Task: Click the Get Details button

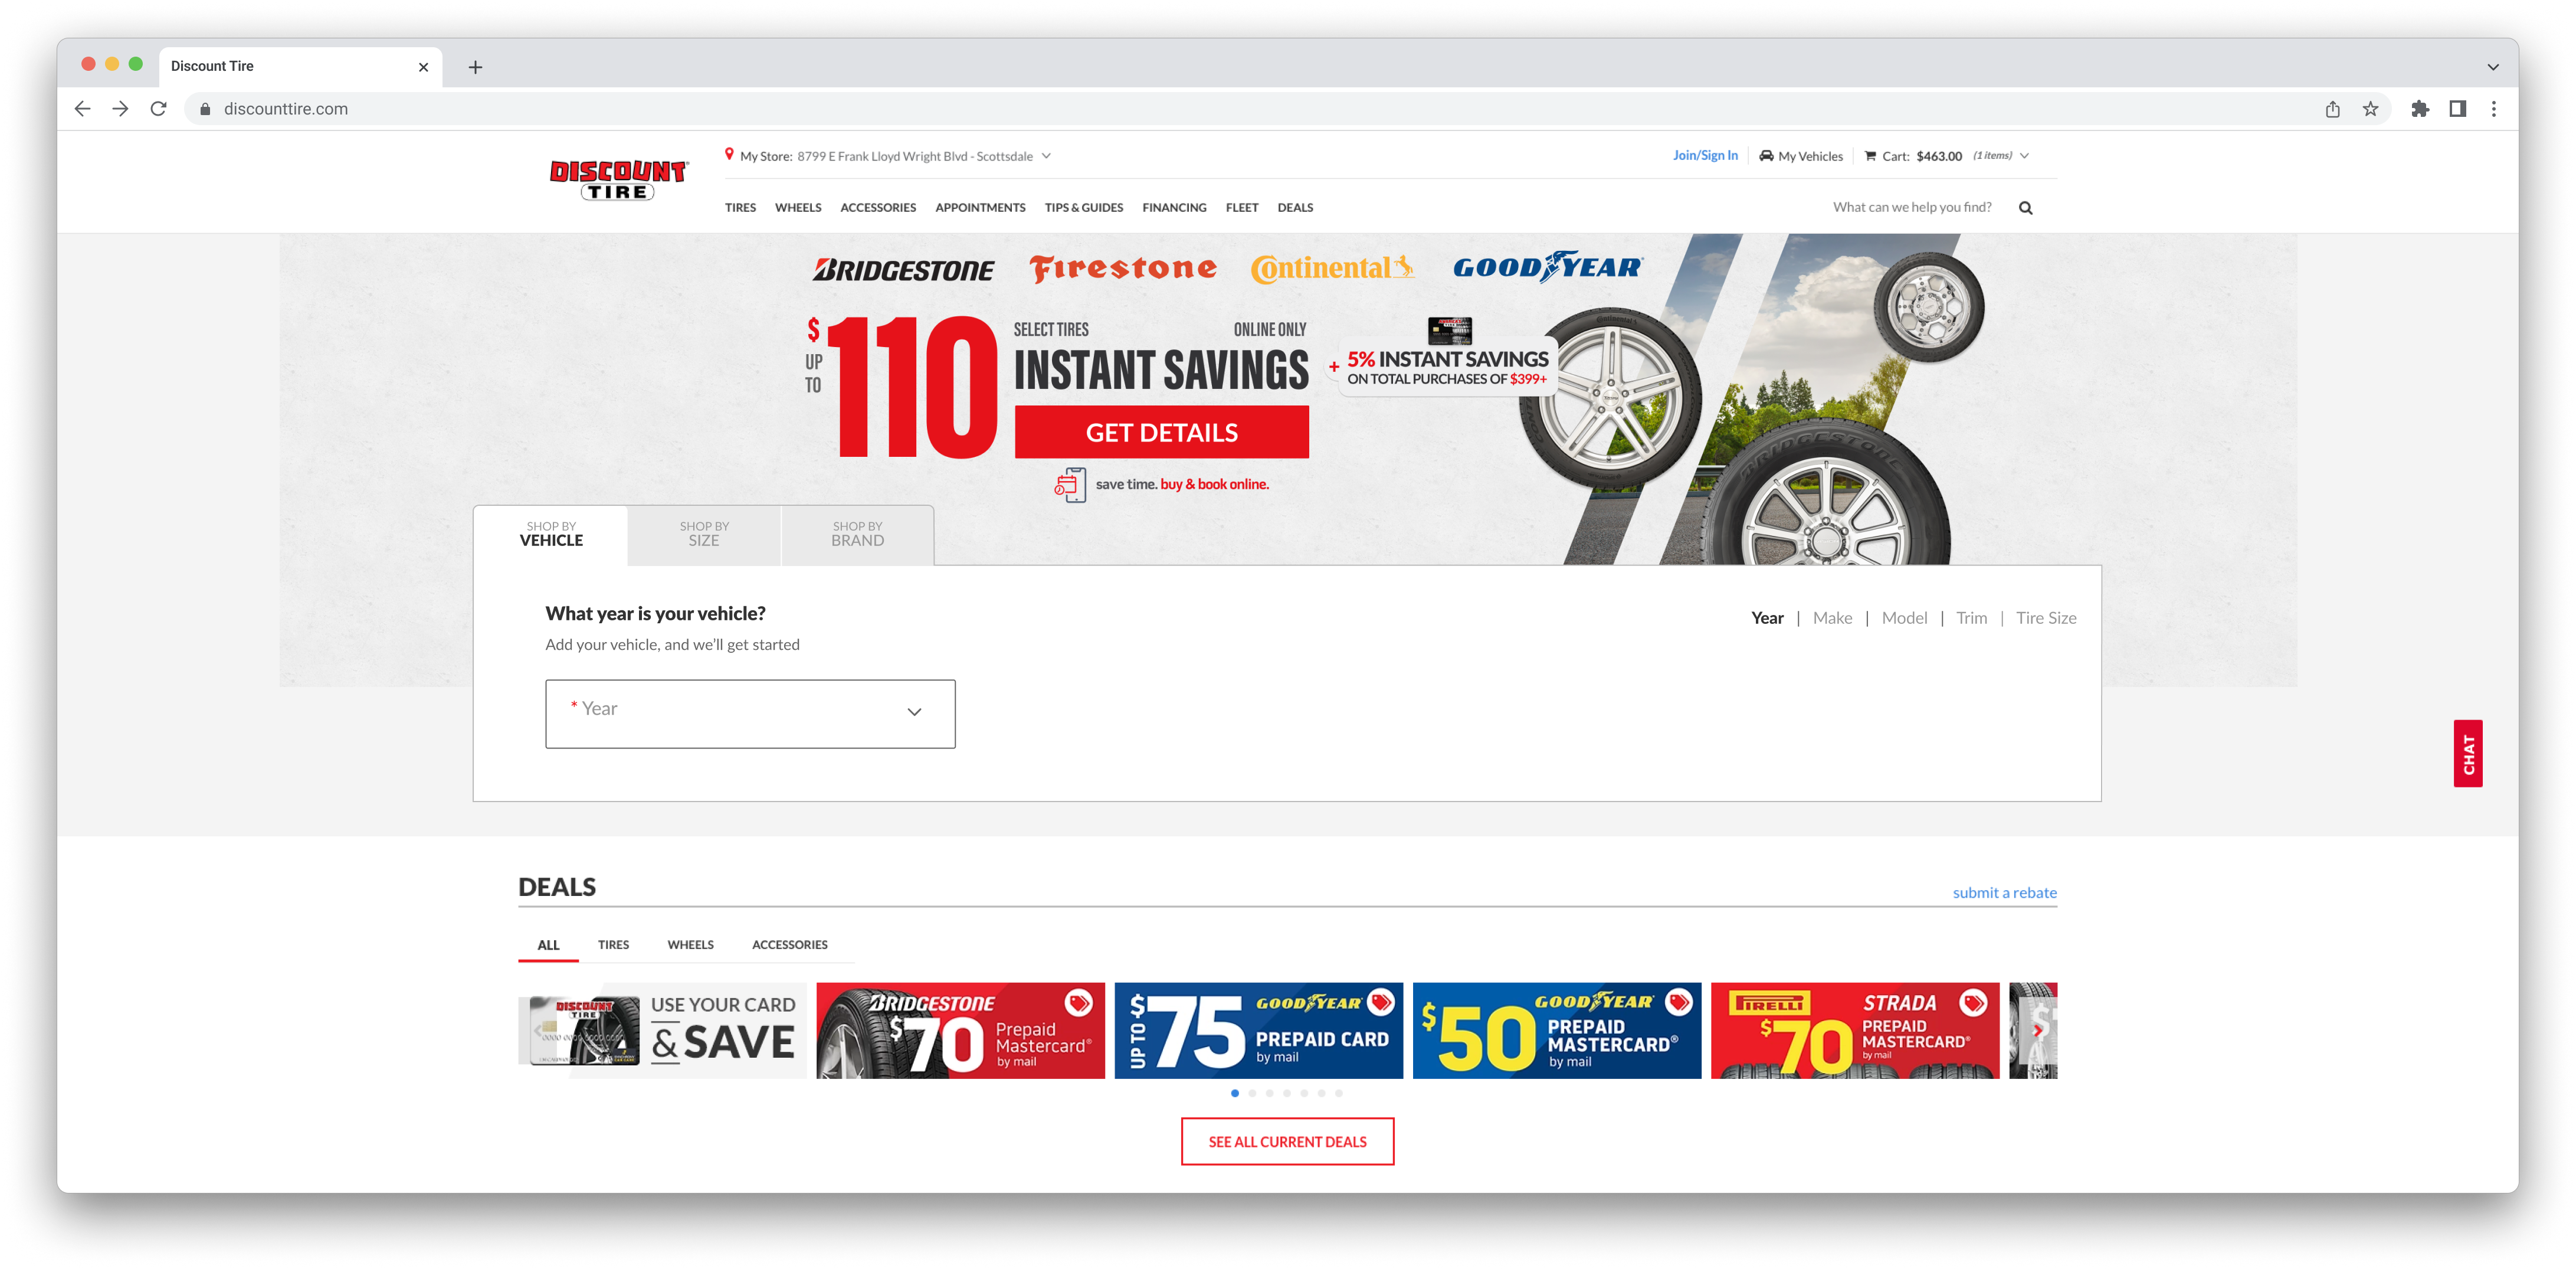Action: [1161, 432]
